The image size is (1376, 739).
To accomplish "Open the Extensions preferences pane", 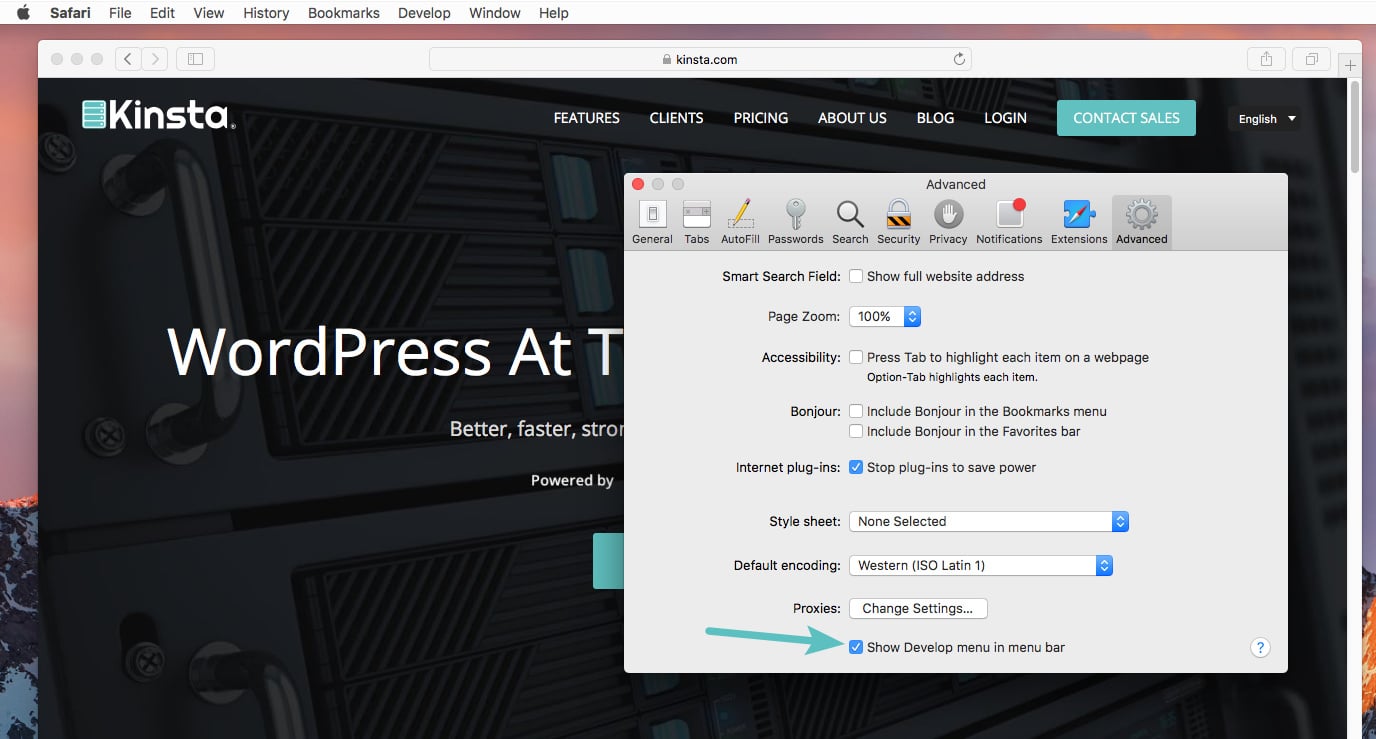I will (1079, 222).
